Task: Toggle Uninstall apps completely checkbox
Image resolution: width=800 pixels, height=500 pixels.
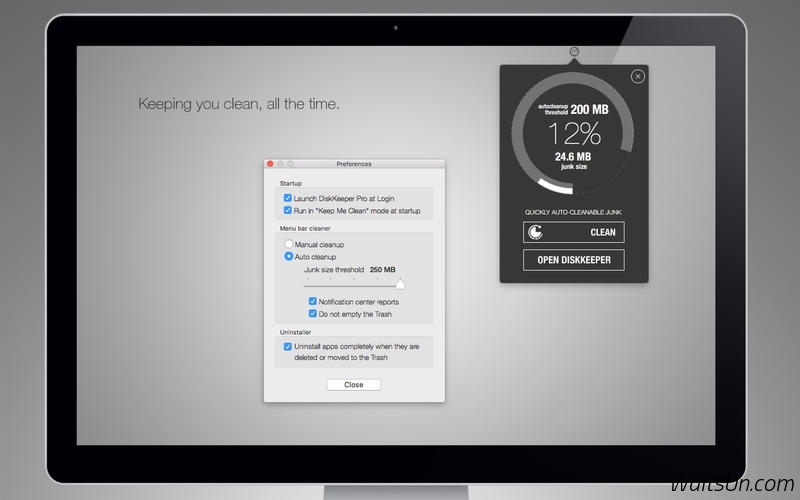Action: [288, 346]
